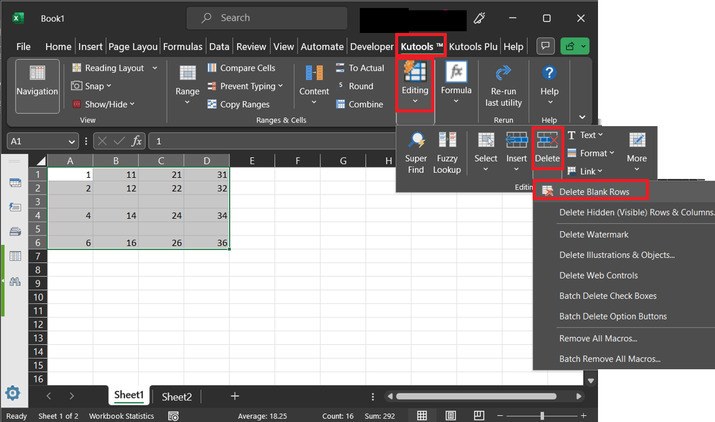Choose Delete Watermark
The width and height of the screenshot is (715, 422).
click(594, 234)
